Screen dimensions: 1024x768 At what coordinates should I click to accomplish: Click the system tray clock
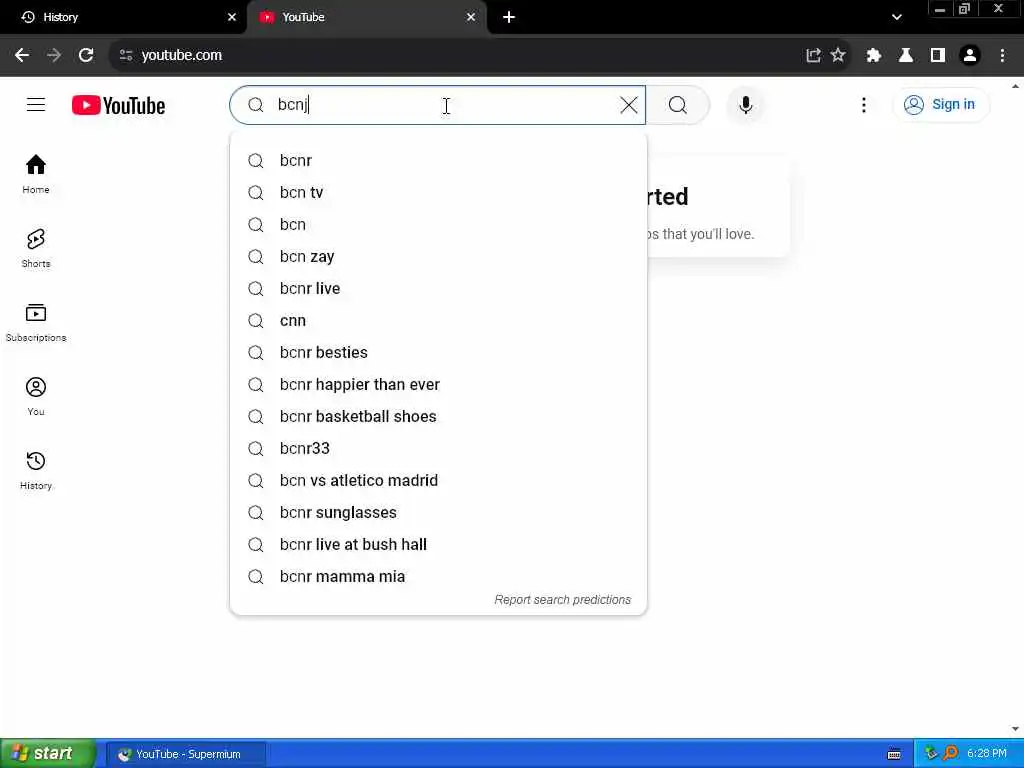986,754
